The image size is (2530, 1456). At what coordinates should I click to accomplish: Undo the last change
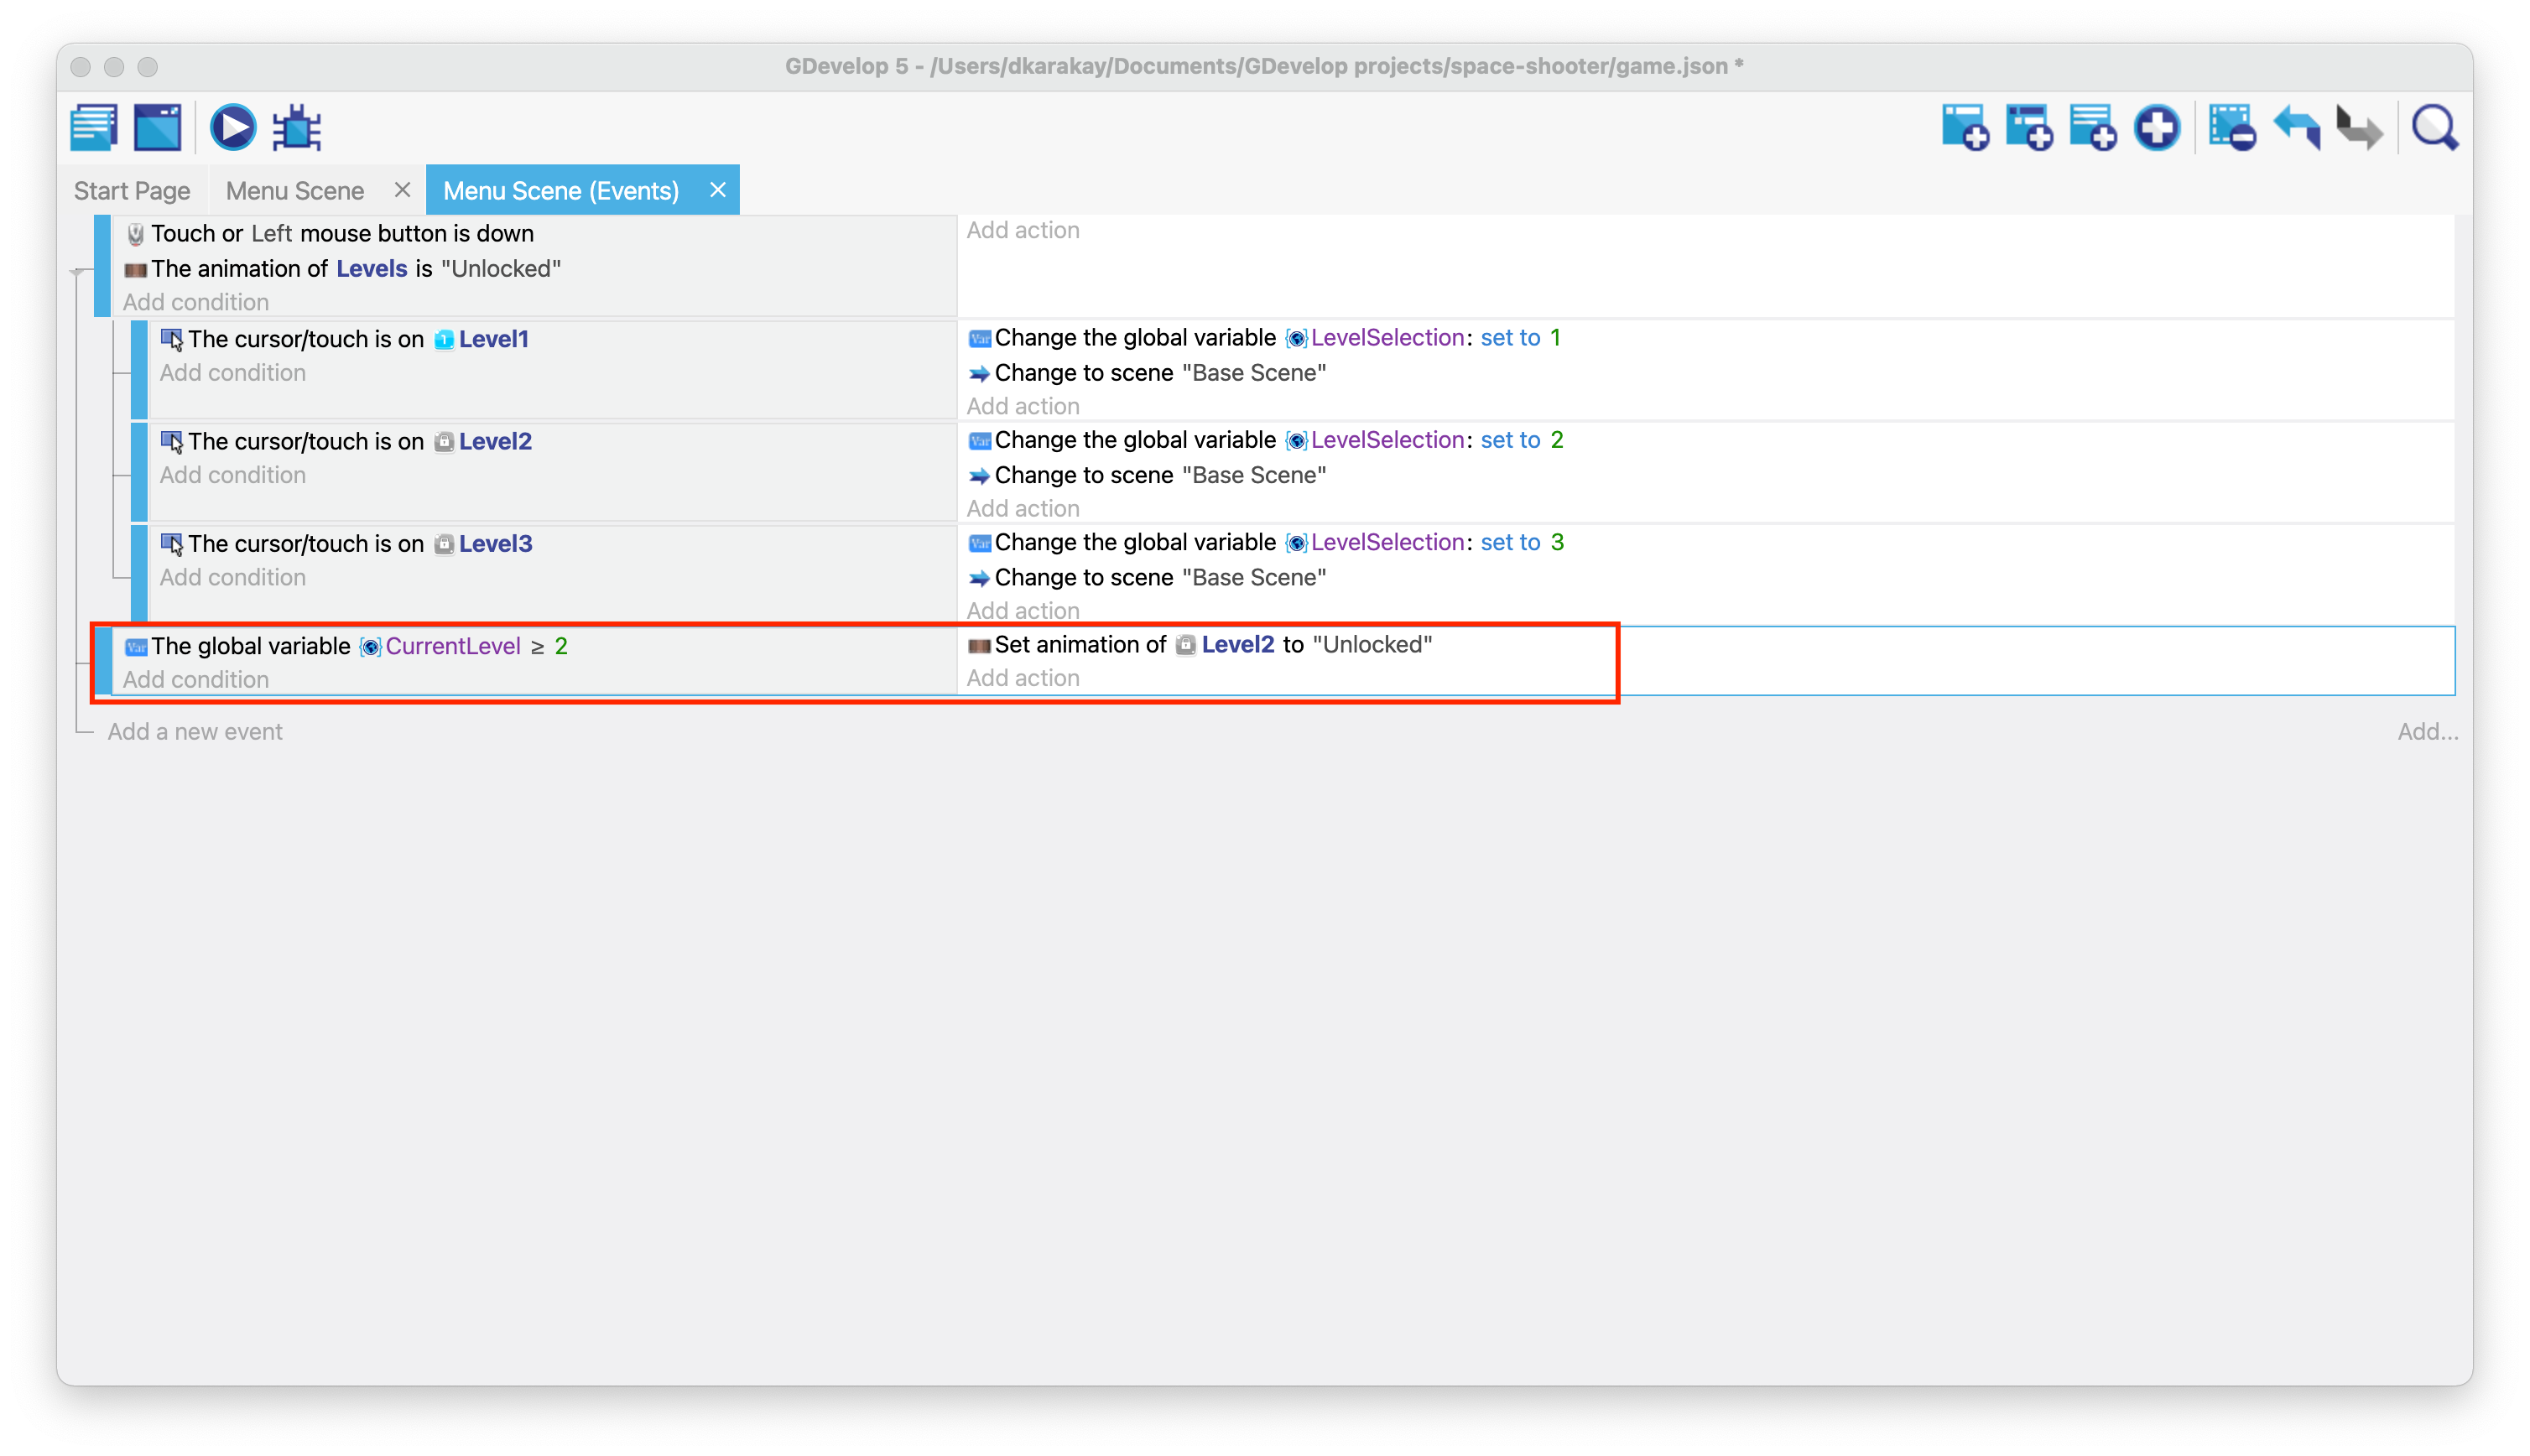click(2296, 128)
